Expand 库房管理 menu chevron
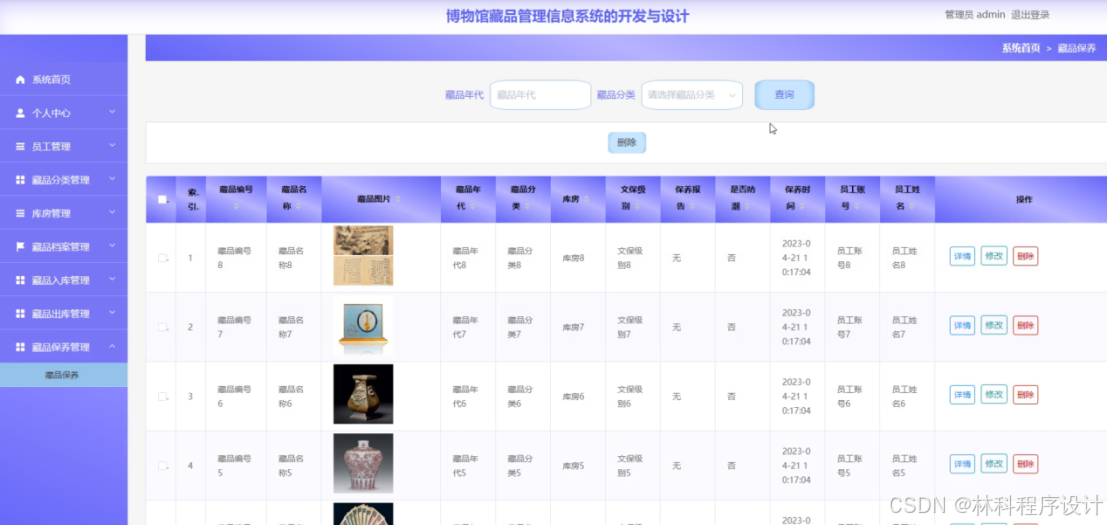 coord(112,212)
